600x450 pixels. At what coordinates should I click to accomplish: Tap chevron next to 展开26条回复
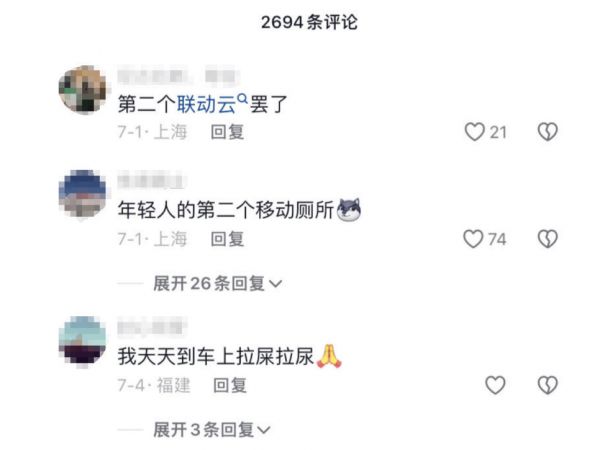[276, 284]
